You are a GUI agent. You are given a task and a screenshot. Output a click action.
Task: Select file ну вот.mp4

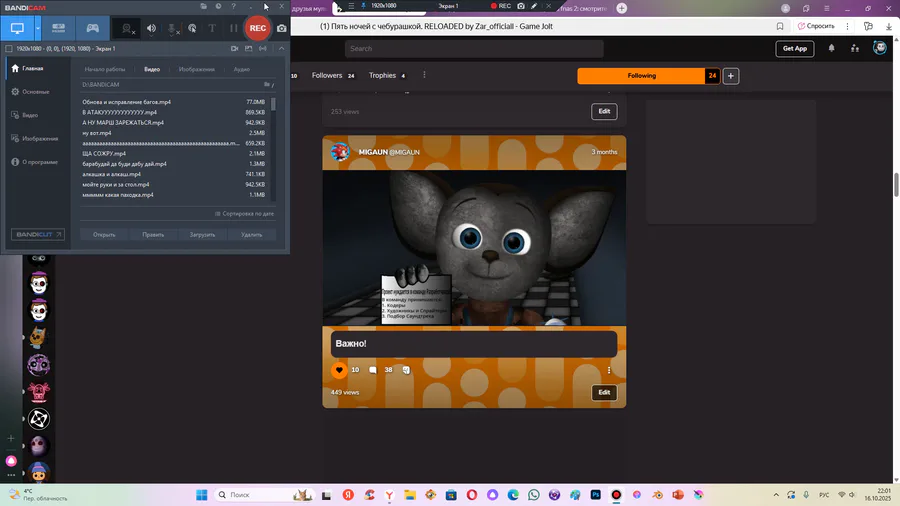pyautogui.click(x=174, y=133)
